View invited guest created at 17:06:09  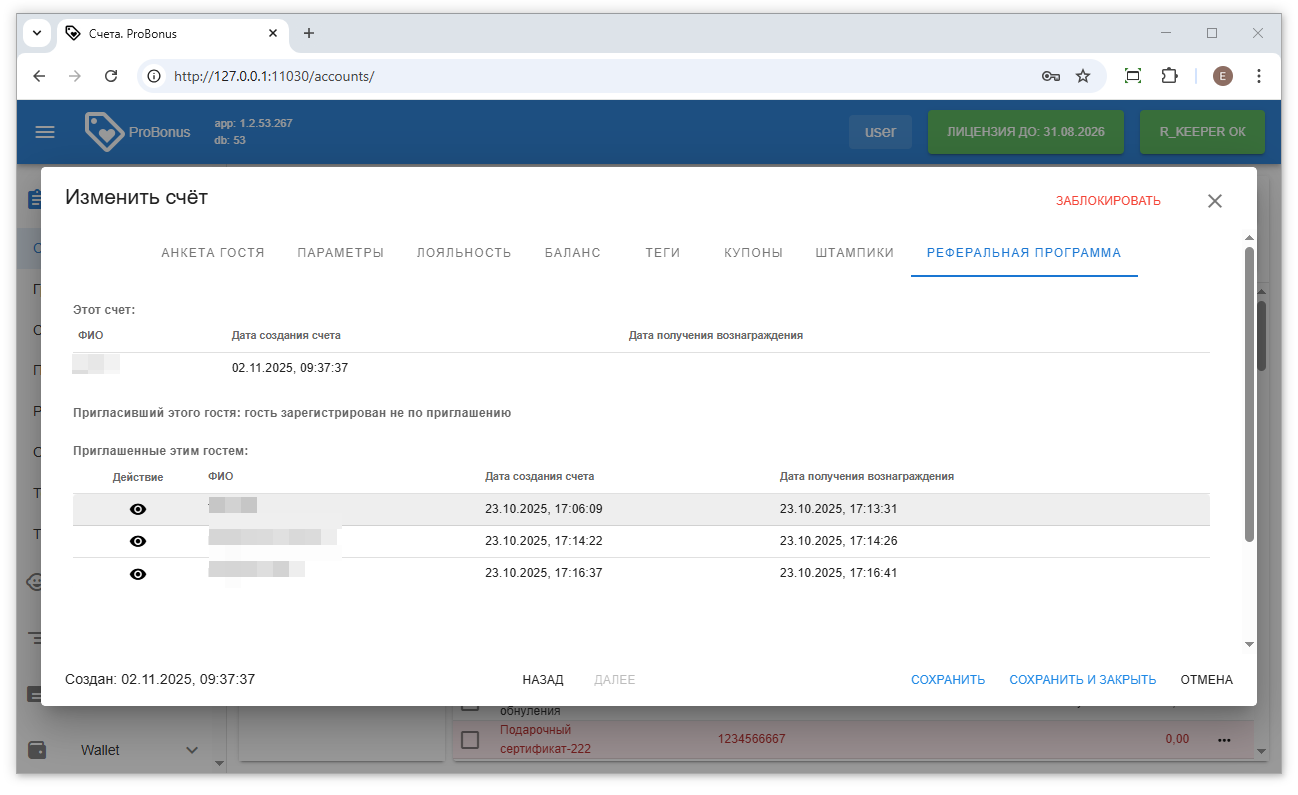[x=138, y=509]
